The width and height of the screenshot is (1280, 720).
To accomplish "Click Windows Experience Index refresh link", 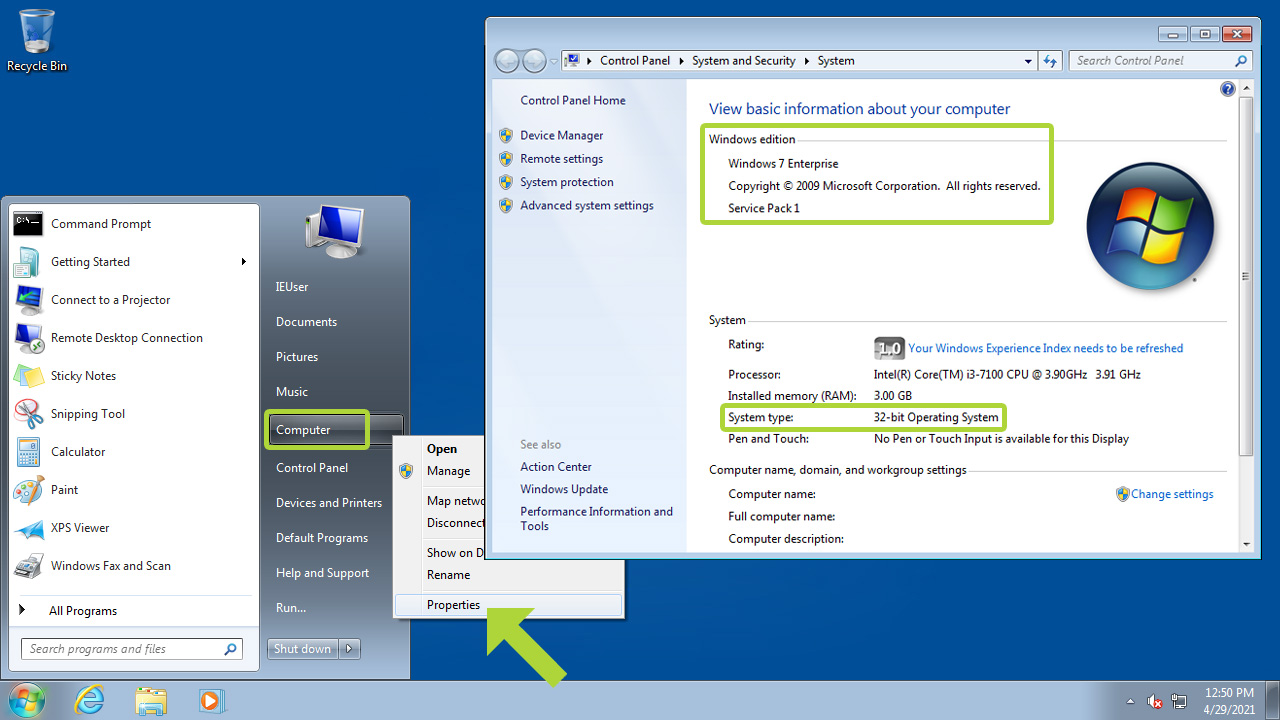I will (1045, 349).
